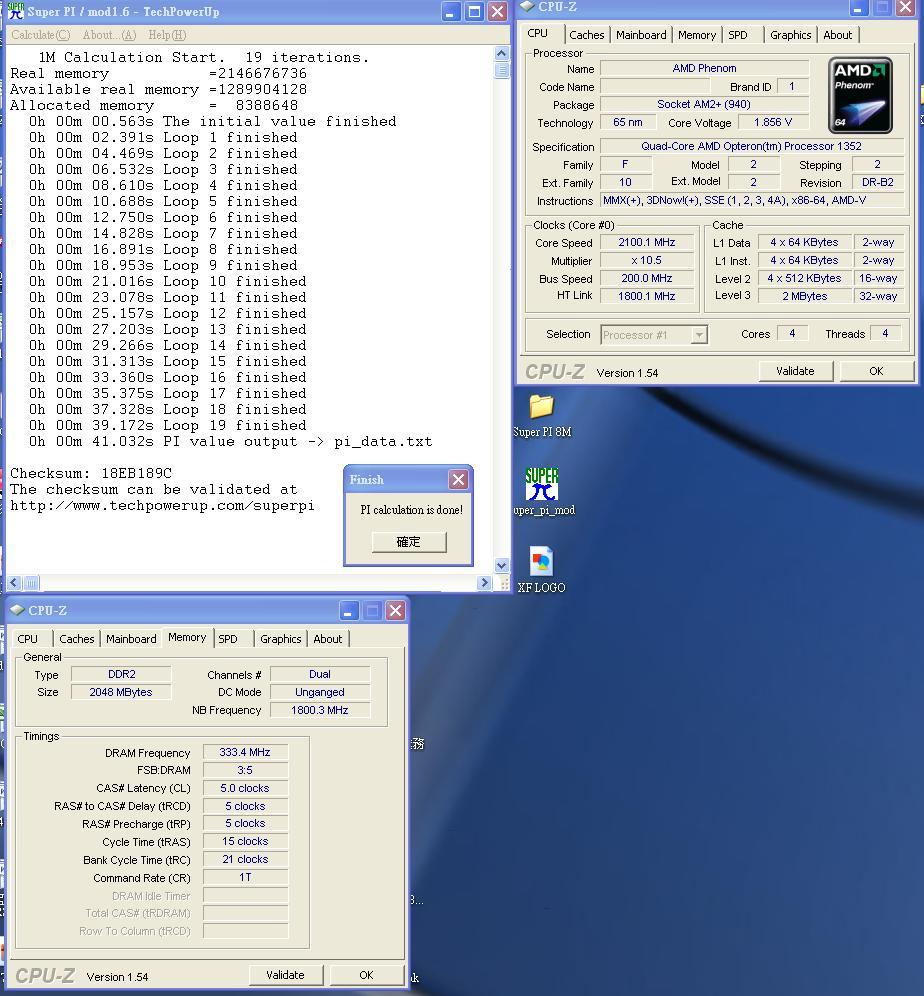
Task: Select SPD tab in bottom CPU-Z window
Action: point(228,639)
